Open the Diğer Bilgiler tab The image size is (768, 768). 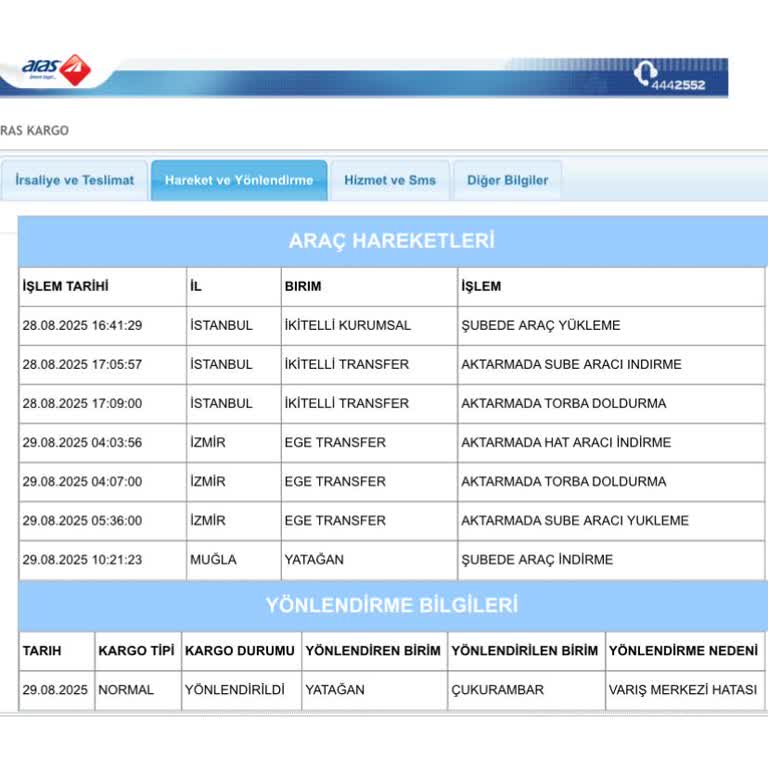507,180
